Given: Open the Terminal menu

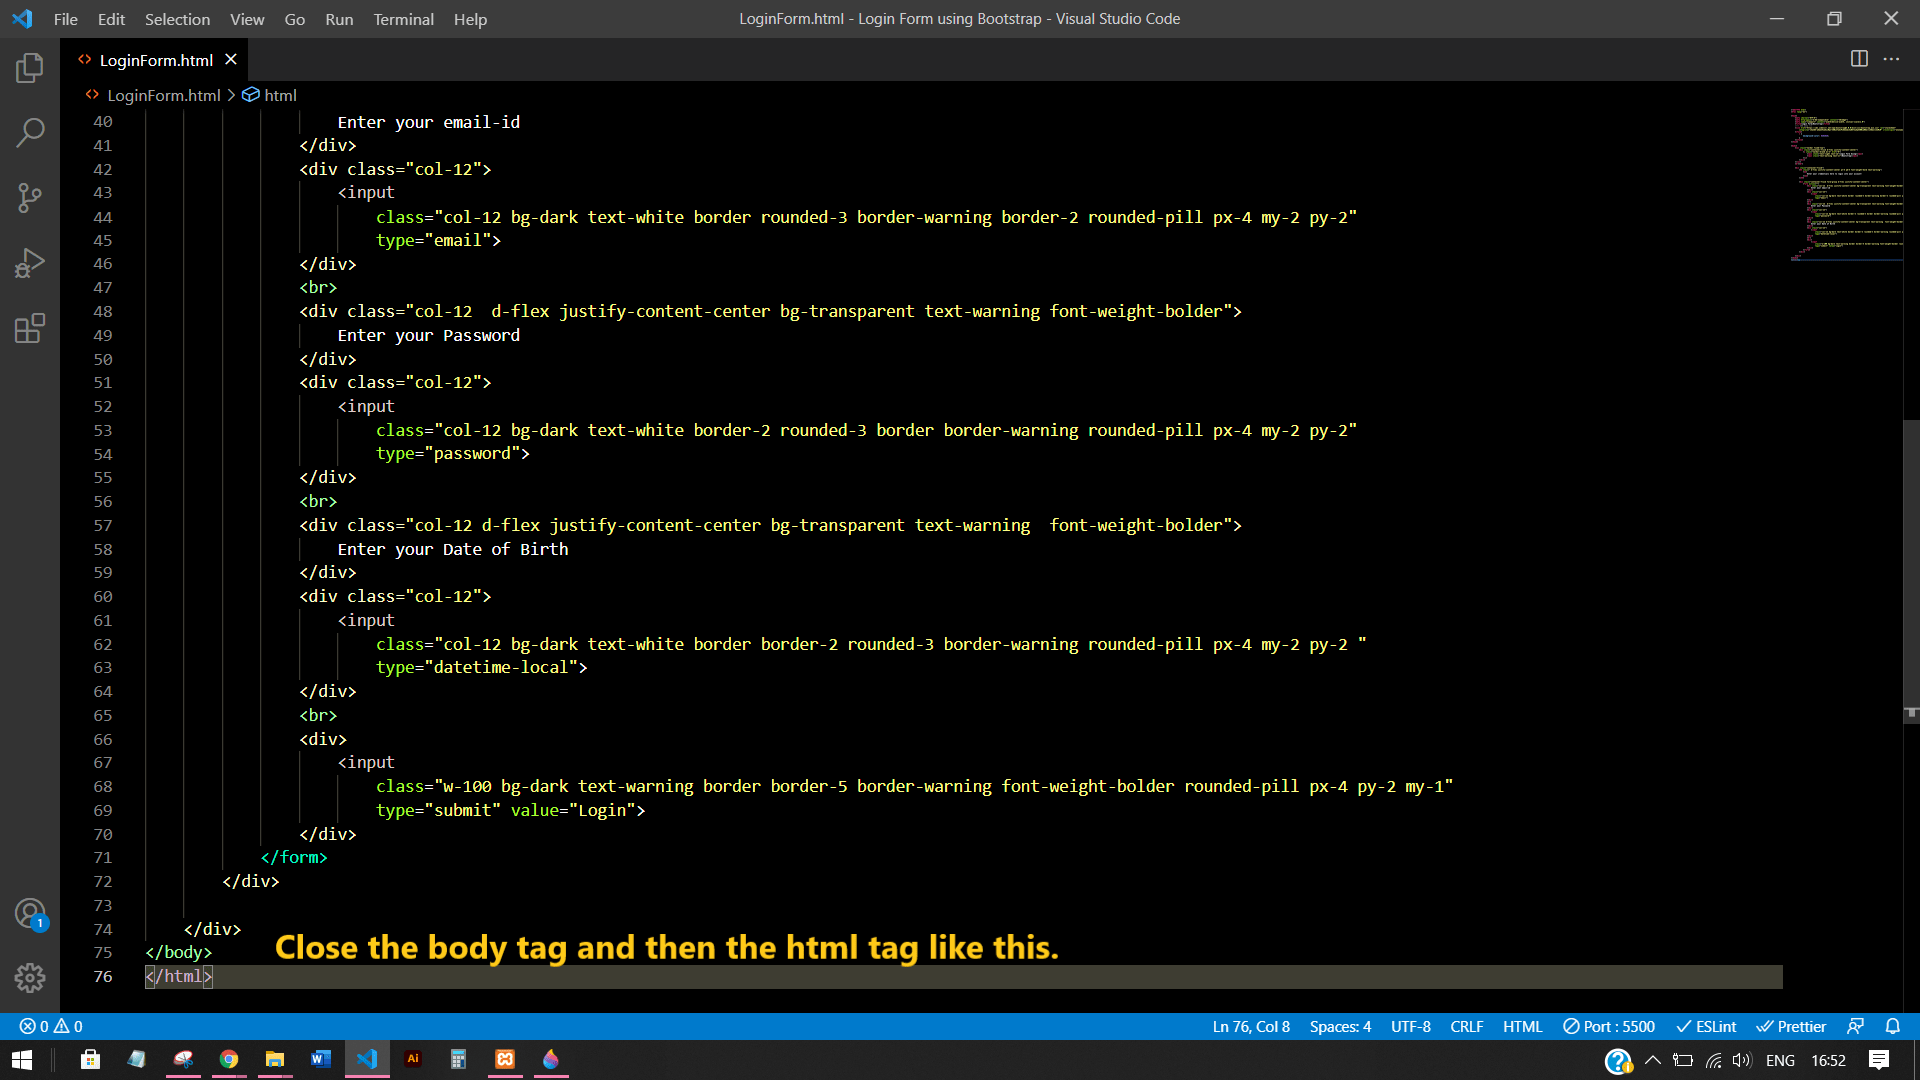Looking at the screenshot, I should tap(403, 19).
